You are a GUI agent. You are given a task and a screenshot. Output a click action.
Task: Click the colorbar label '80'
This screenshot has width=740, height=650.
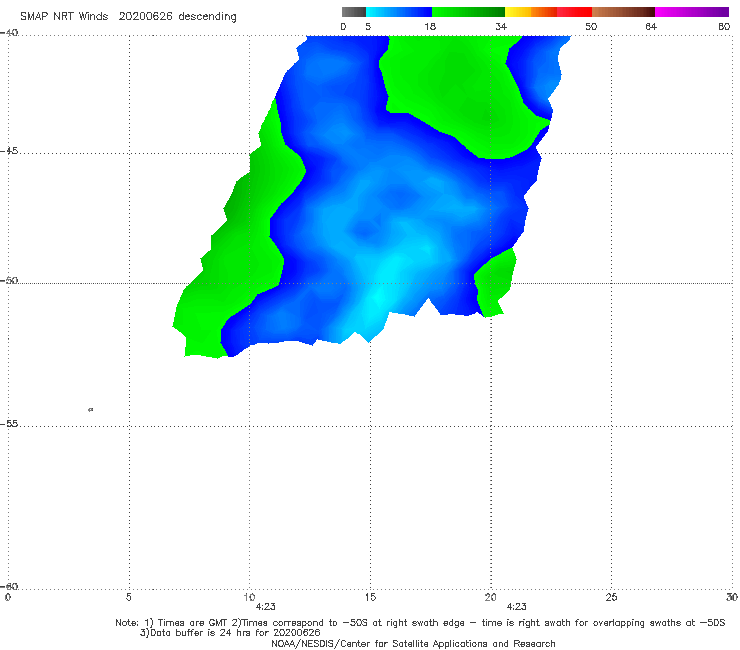[724, 27]
